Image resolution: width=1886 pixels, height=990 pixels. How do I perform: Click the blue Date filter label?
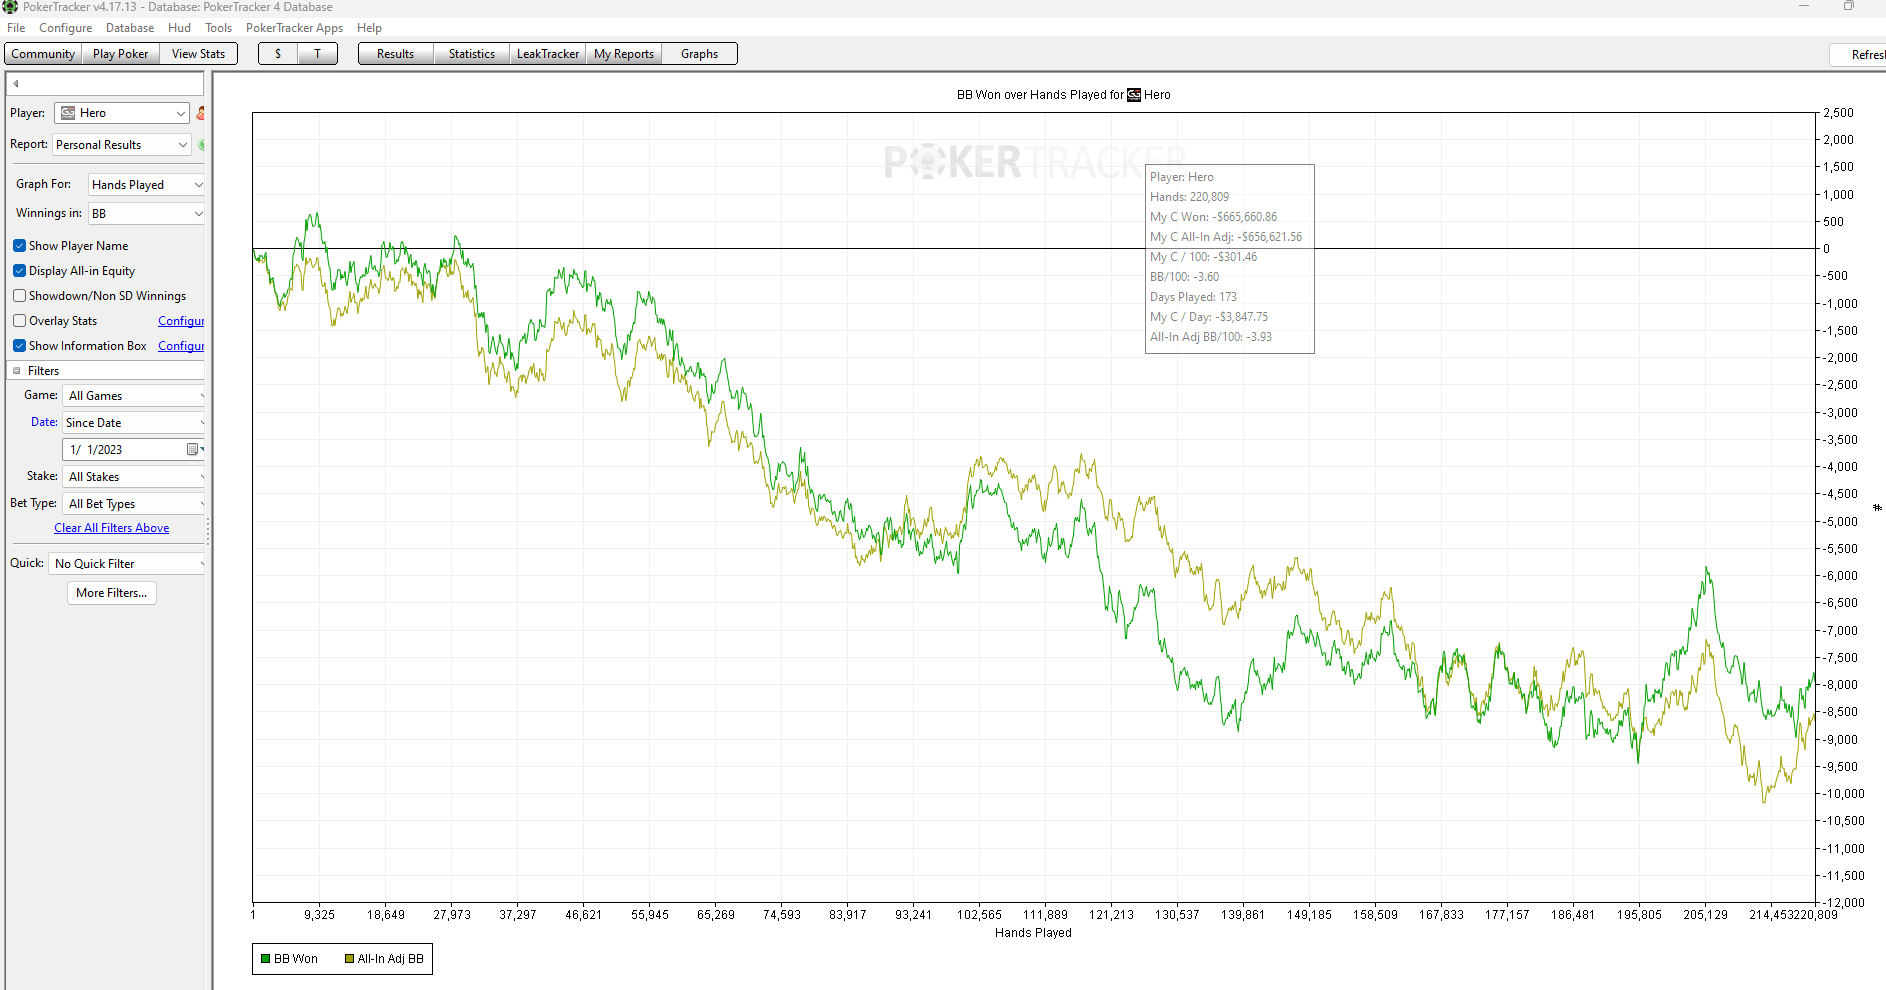[44, 422]
